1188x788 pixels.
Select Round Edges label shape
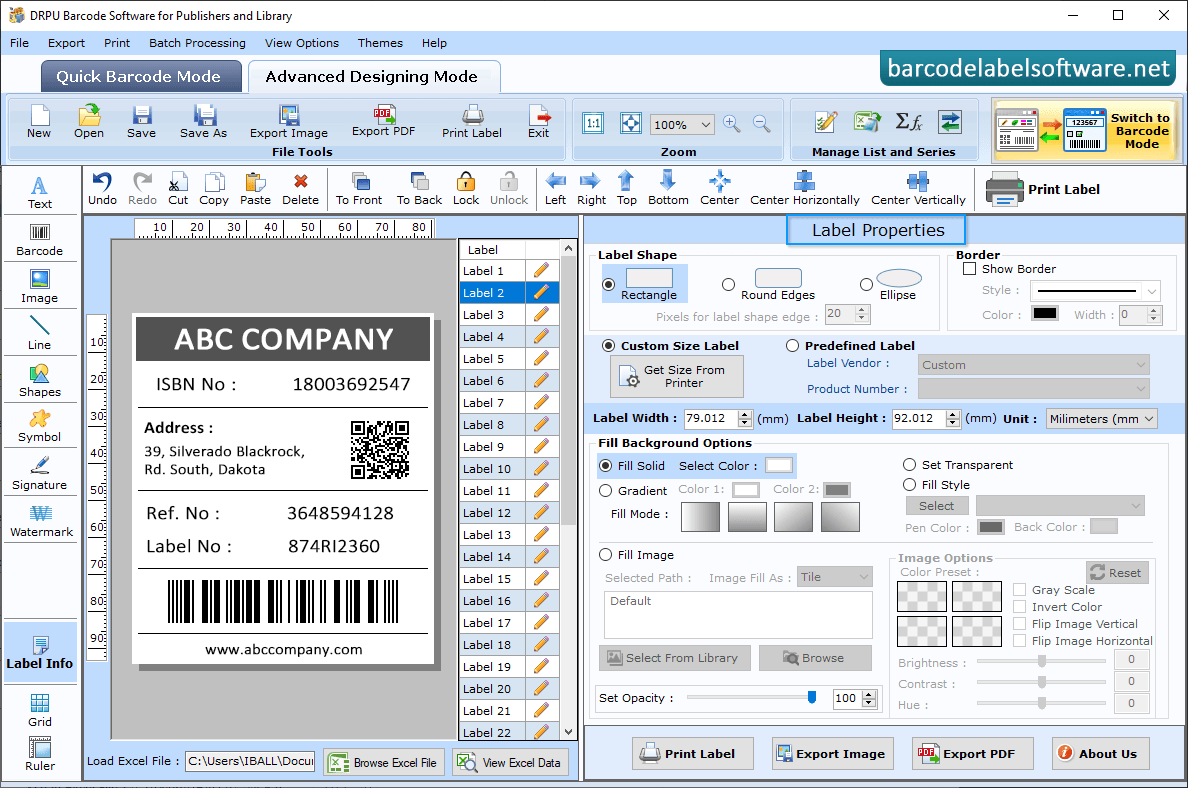[728, 285]
